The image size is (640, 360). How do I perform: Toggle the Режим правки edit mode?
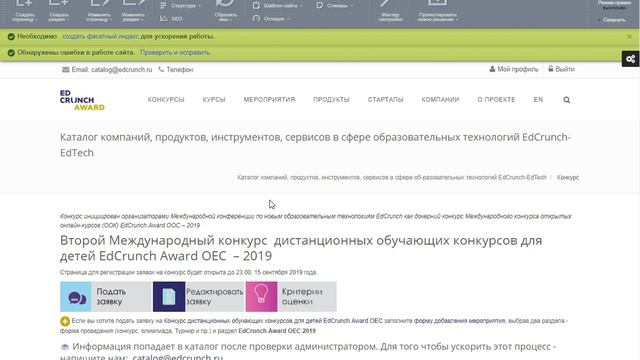(614, 5)
